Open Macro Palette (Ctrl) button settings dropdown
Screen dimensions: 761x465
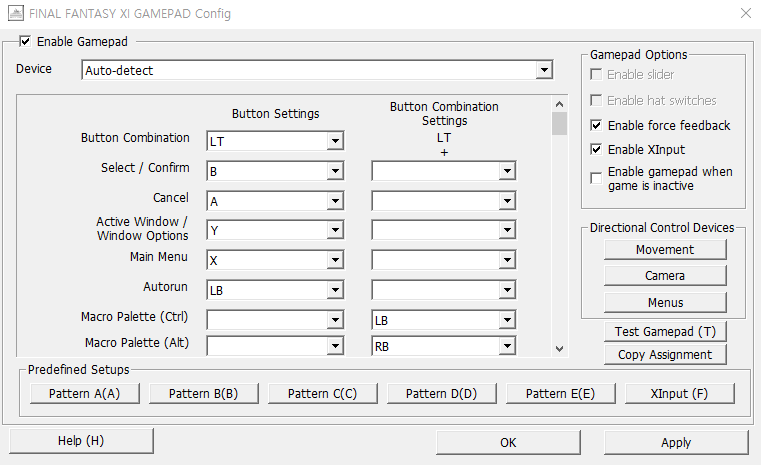coord(275,320)
